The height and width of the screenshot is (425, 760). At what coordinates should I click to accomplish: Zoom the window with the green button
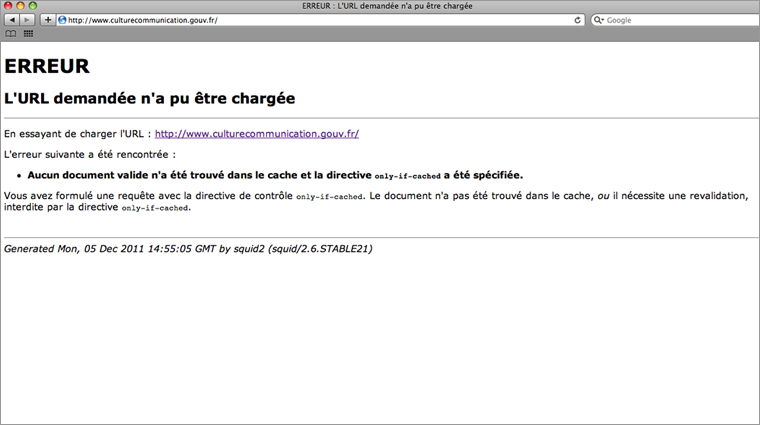click(x=32, y=6)
